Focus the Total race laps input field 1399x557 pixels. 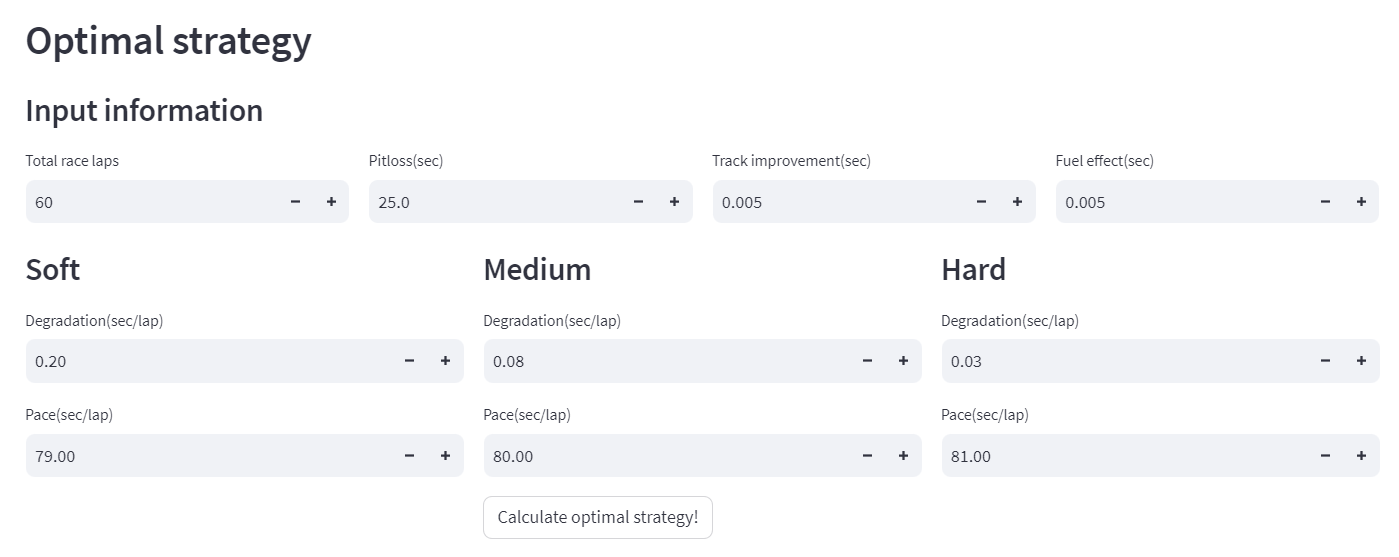coord(150,202)
